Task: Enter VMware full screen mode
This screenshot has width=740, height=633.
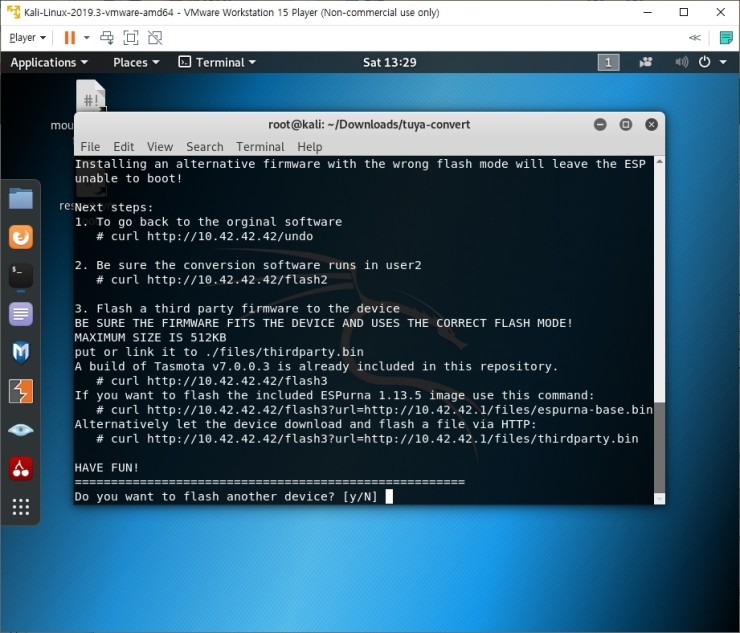Action: [131, 37]
